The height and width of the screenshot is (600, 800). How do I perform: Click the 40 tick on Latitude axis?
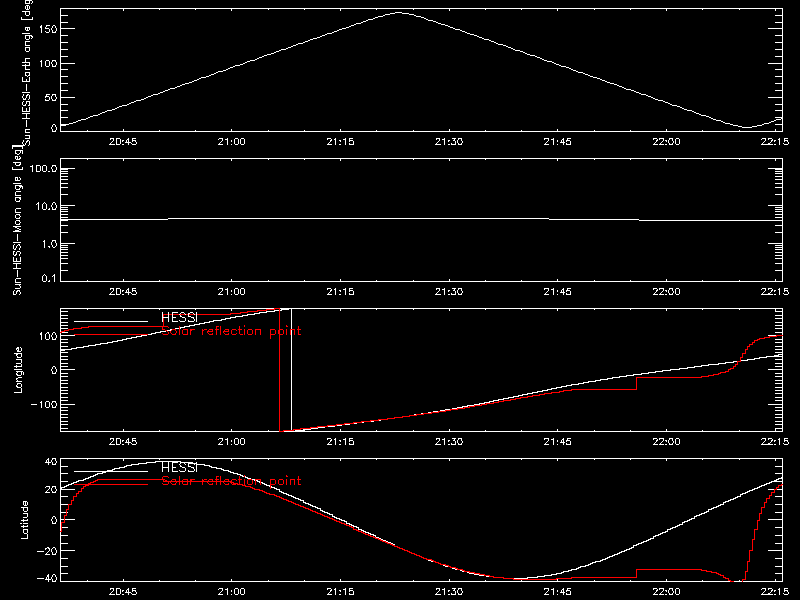[51, 462]
